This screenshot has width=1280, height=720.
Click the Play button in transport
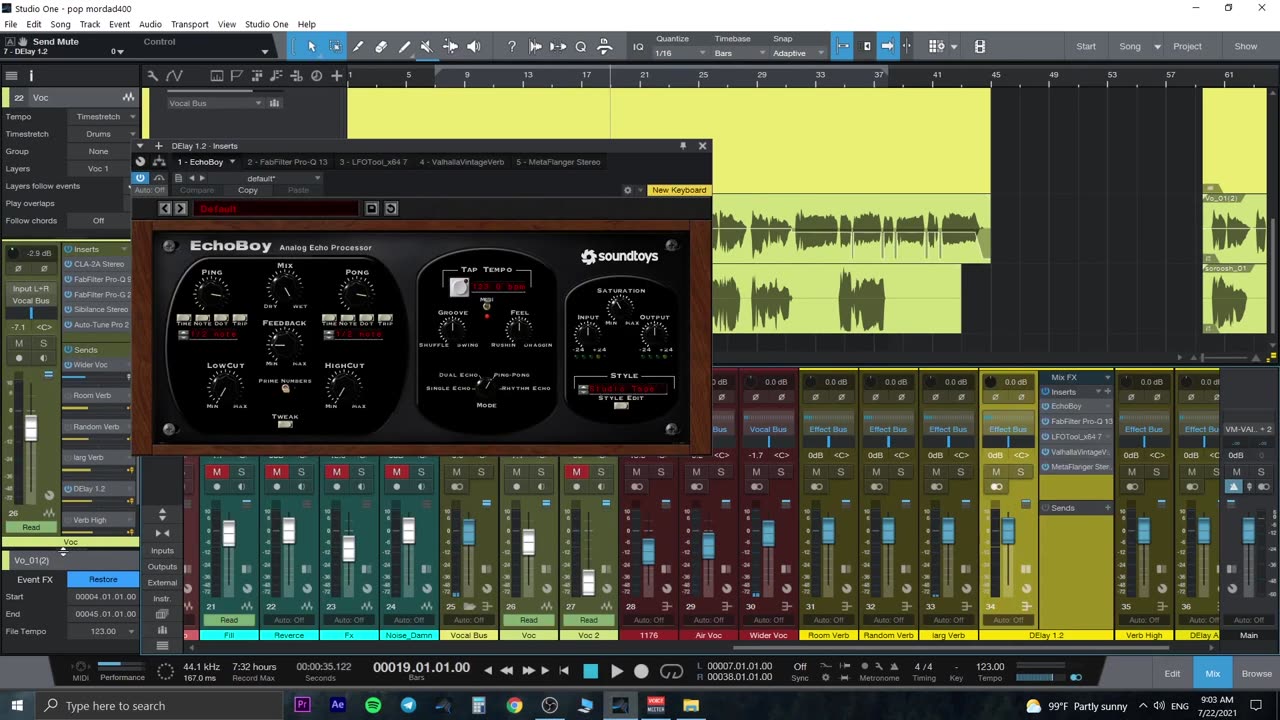click(x=616, y=671)
